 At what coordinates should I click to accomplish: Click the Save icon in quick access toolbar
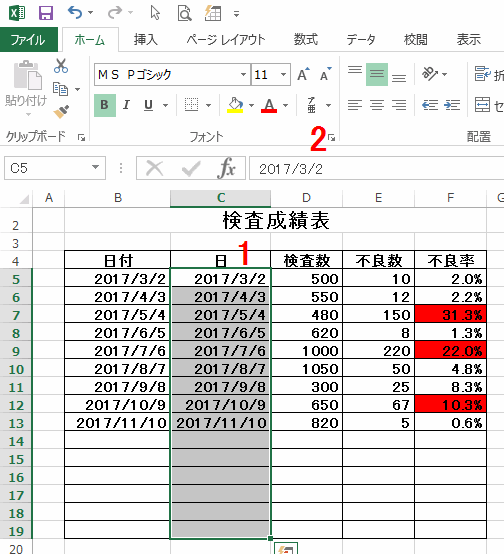click(x=46, y=13)
